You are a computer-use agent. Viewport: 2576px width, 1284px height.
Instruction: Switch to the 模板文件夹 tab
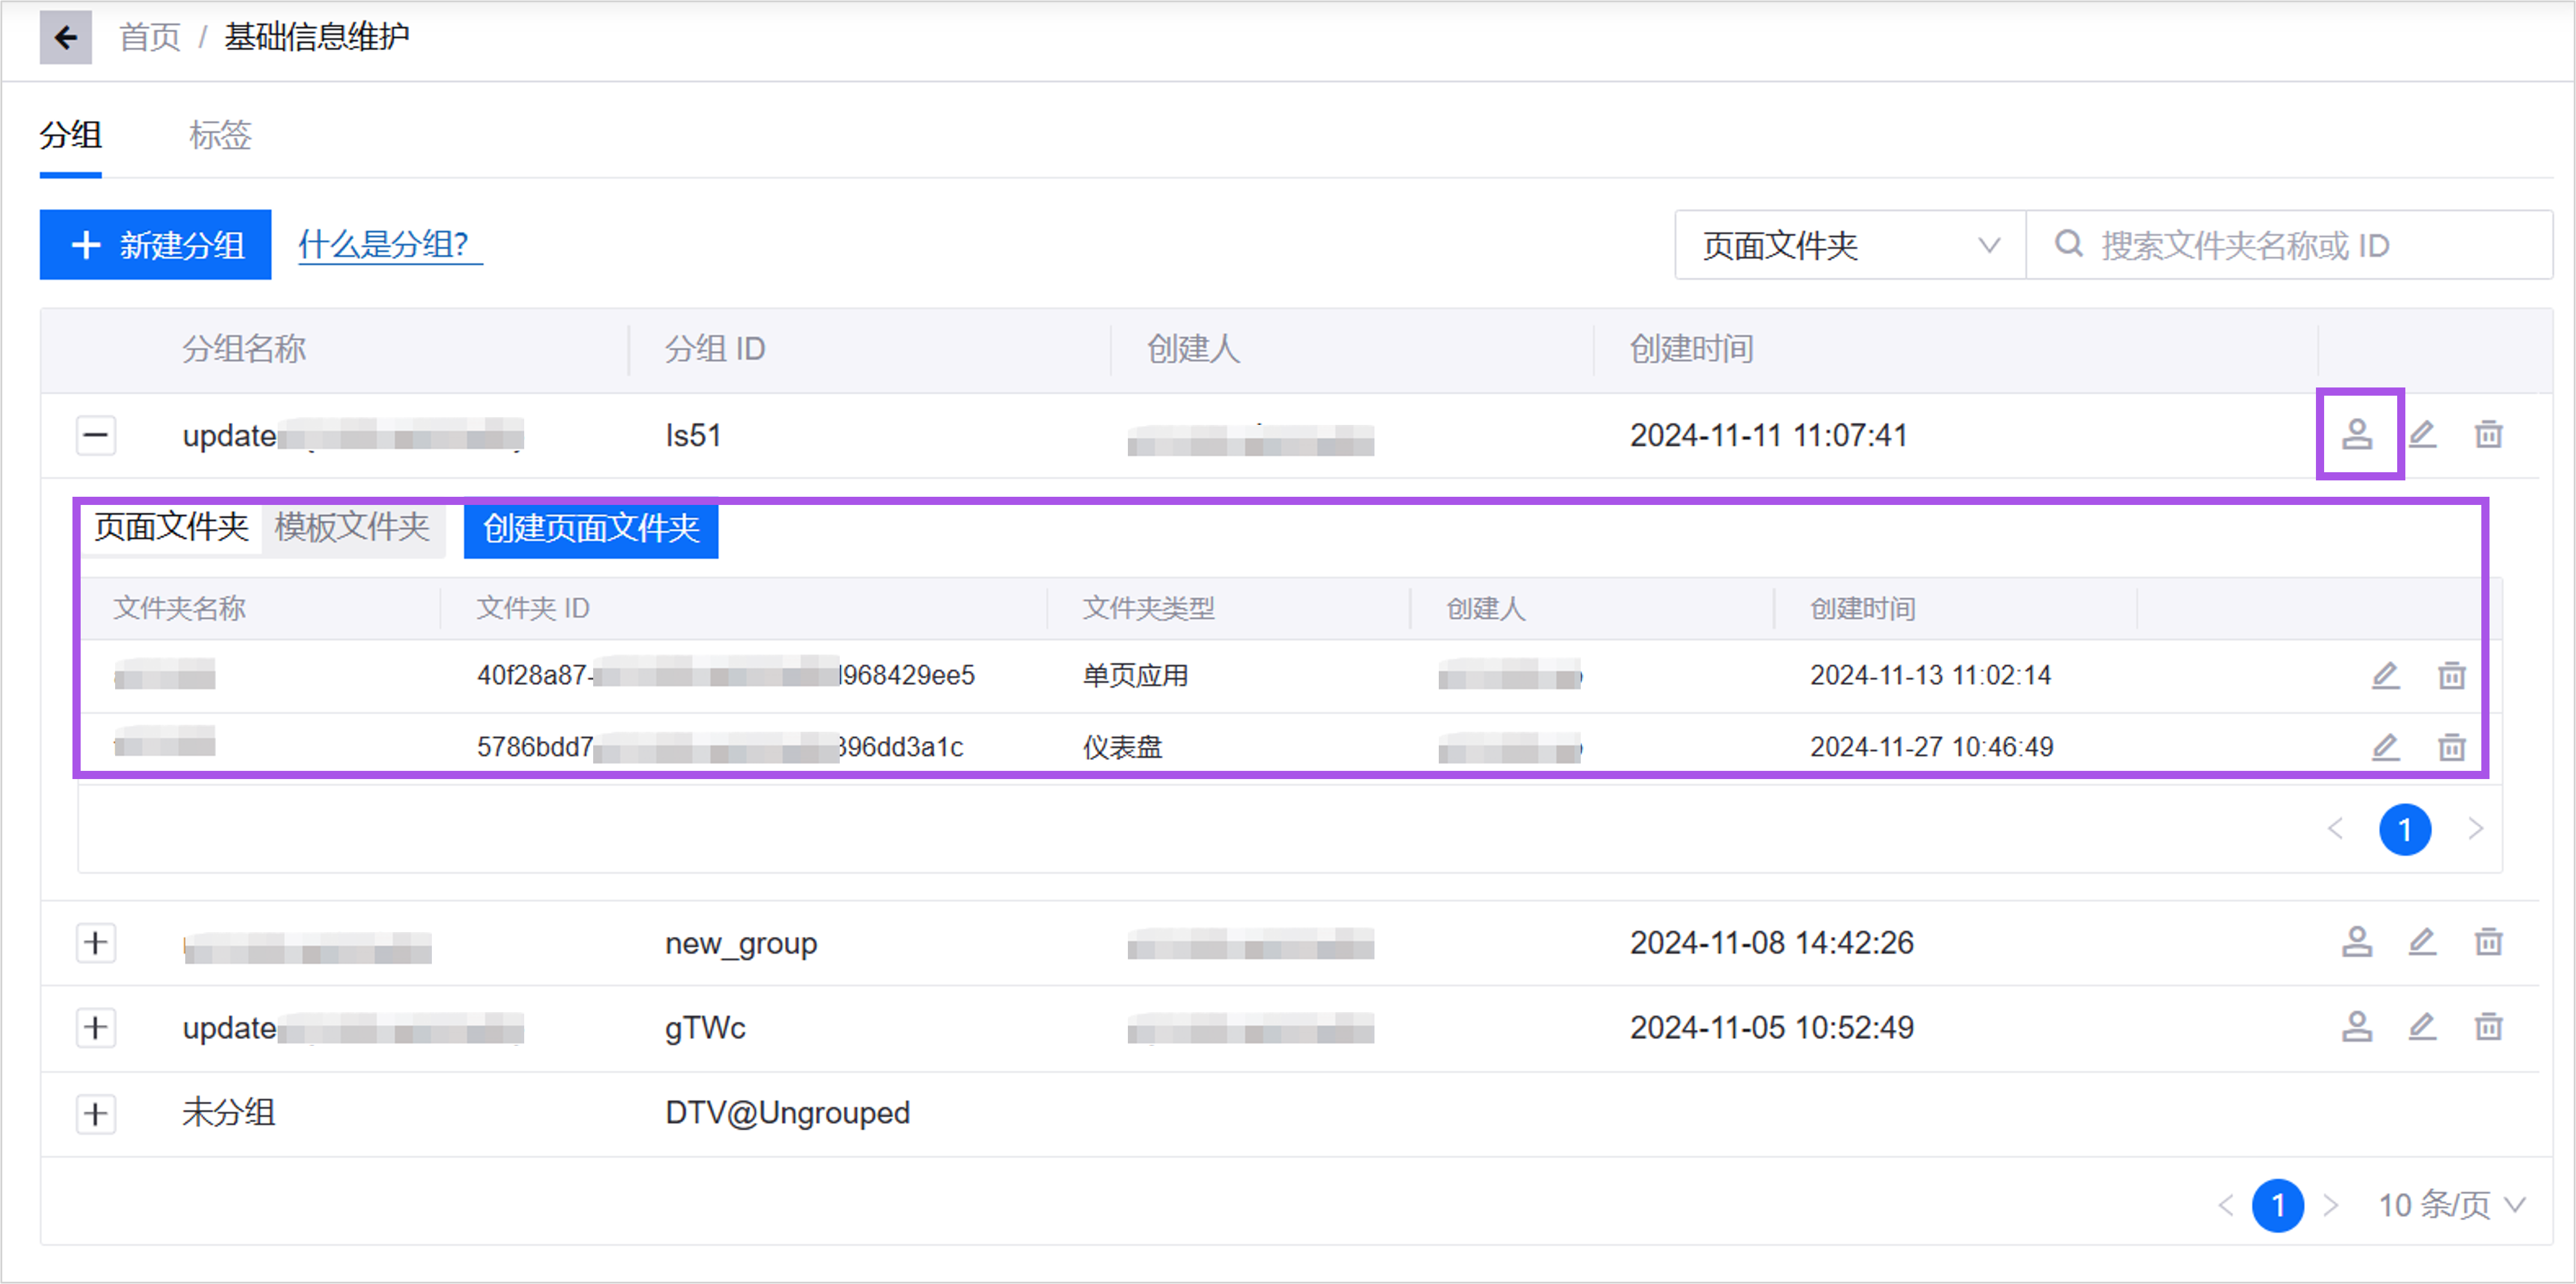point(352,527)
